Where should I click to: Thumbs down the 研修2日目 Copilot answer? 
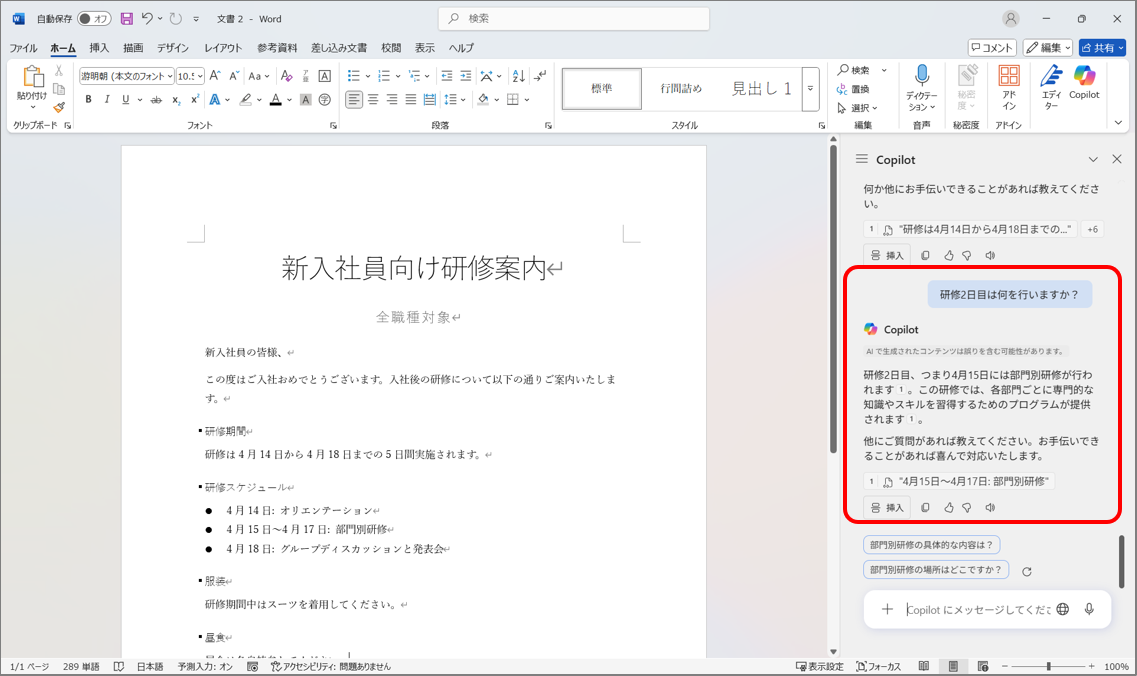coord(967,508)
